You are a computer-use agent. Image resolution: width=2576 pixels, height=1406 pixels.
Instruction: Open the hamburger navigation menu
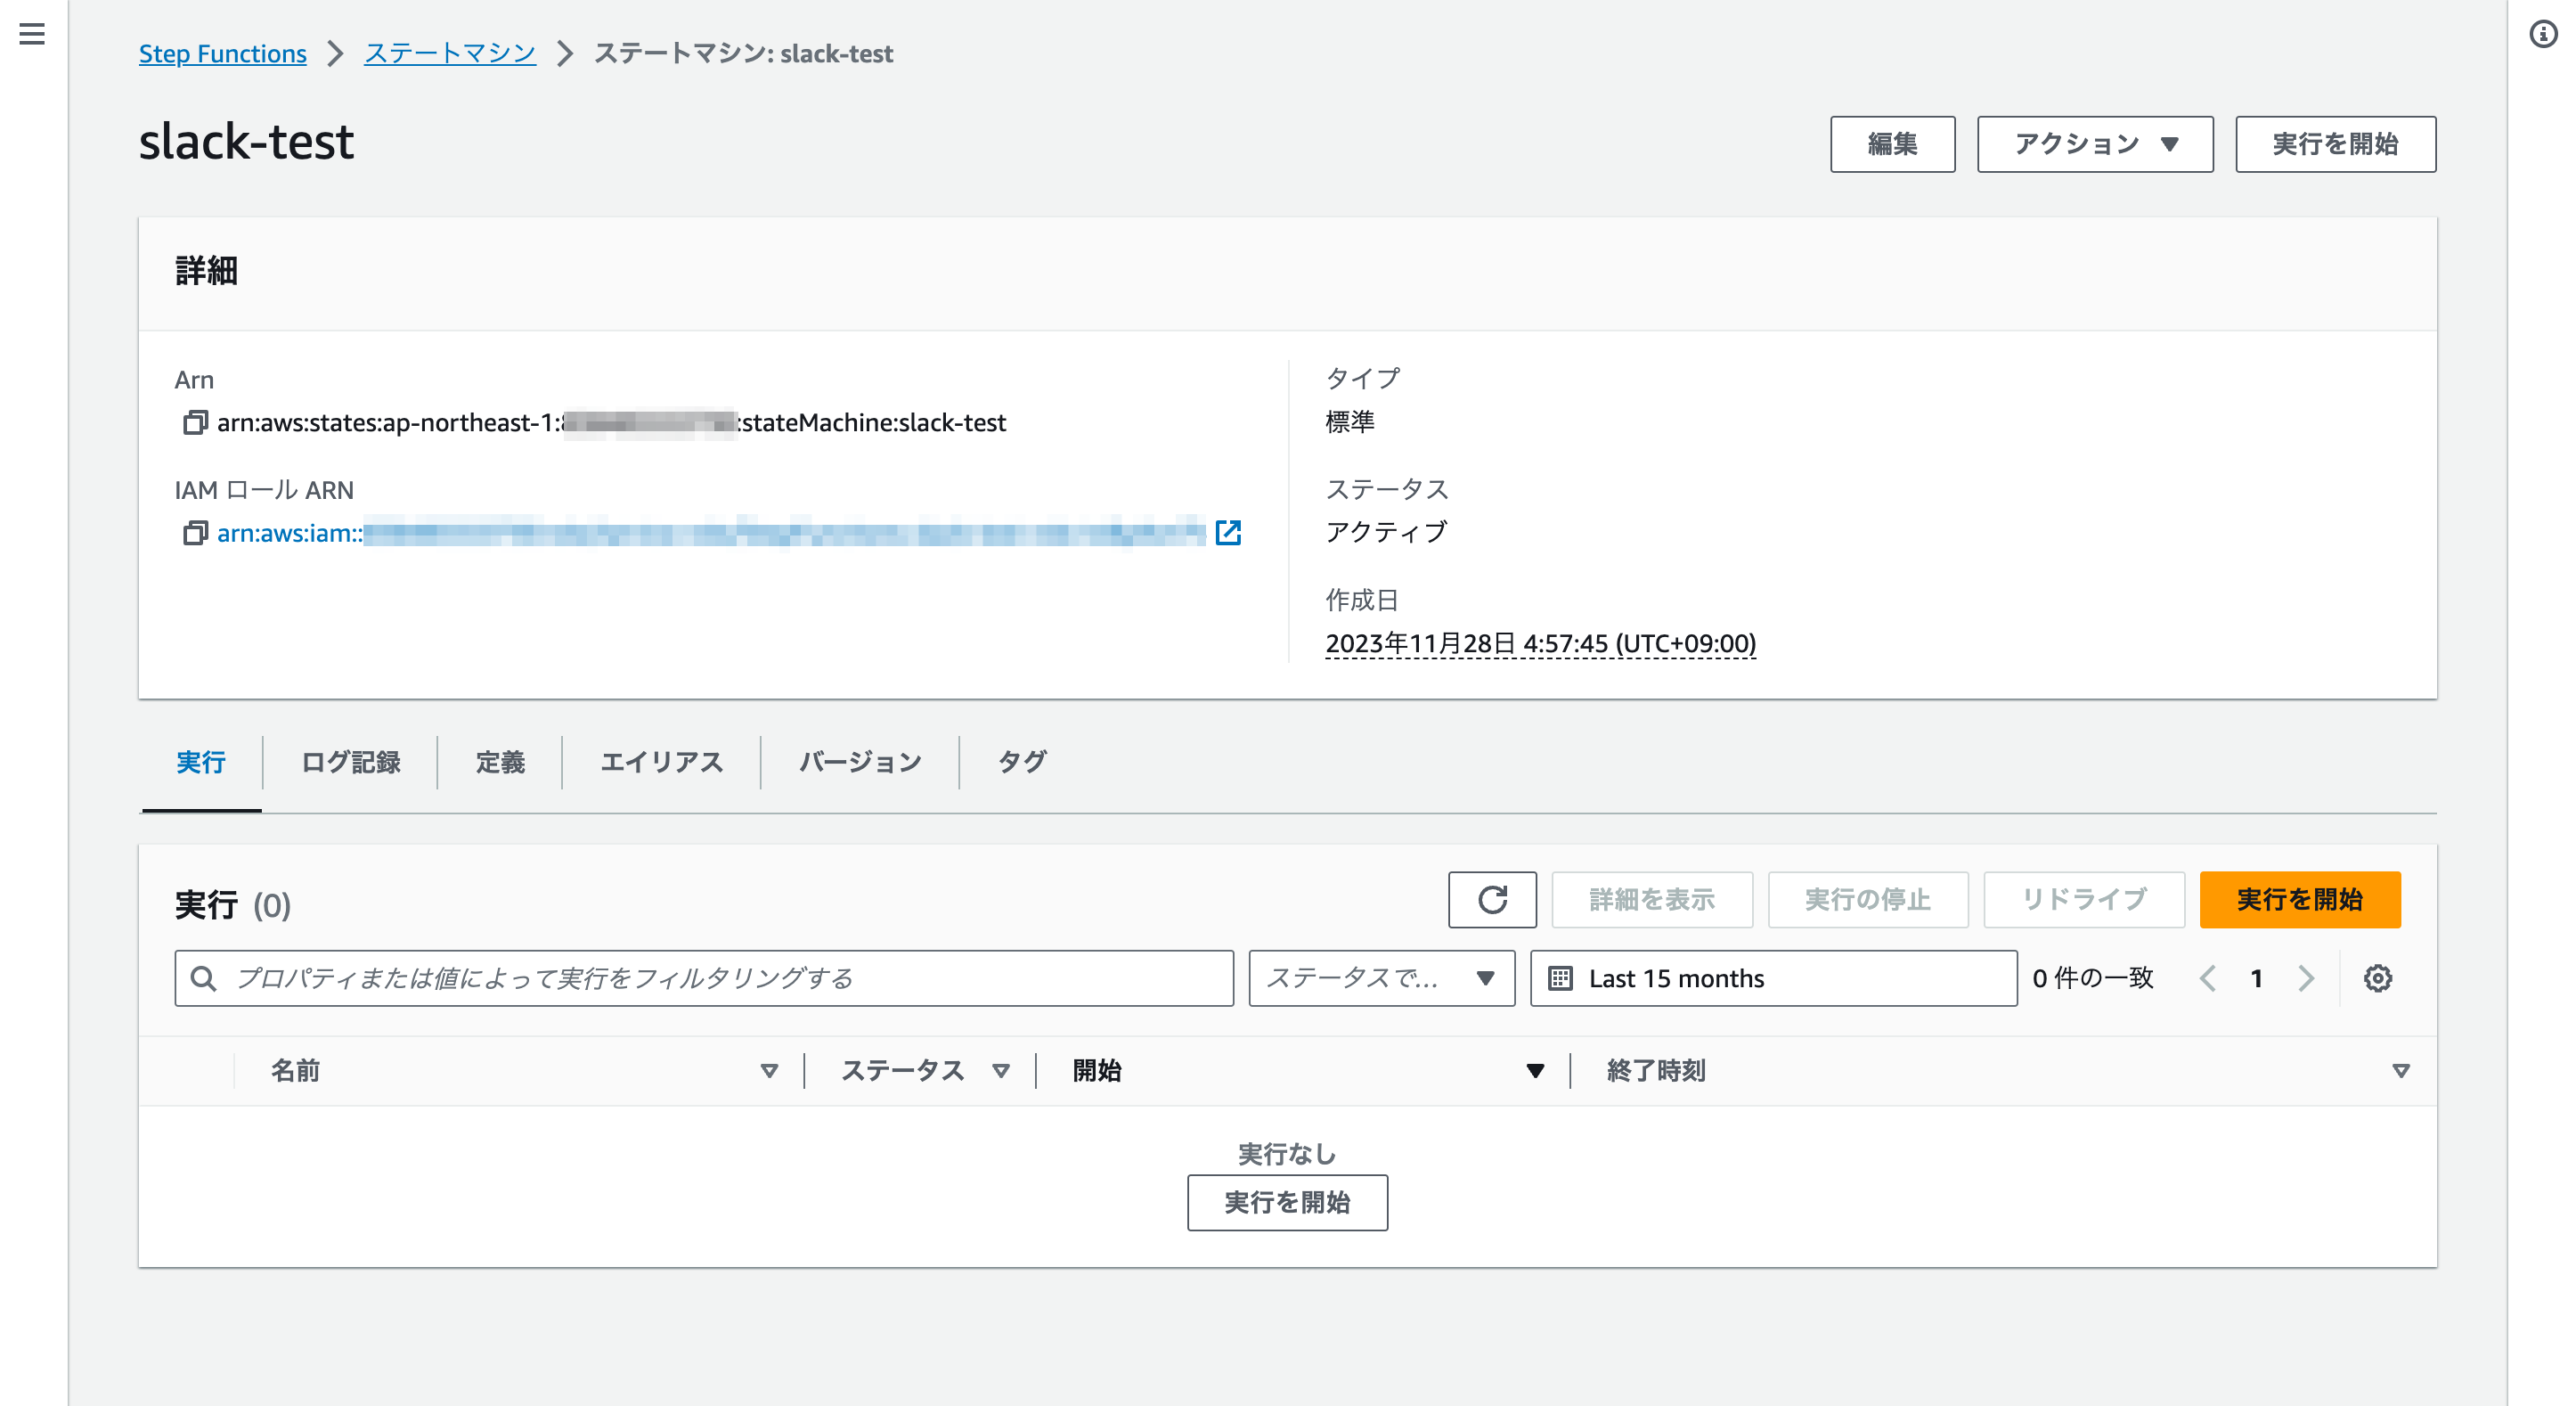[32, 34]
